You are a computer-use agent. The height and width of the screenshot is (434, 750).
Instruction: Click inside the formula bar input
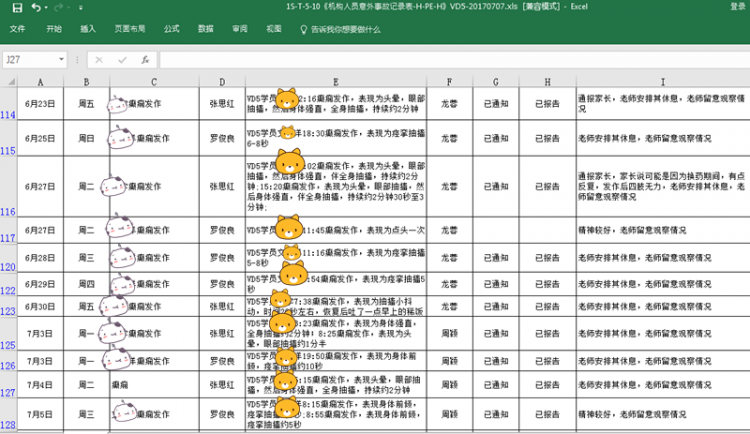(x=450, y=60)
